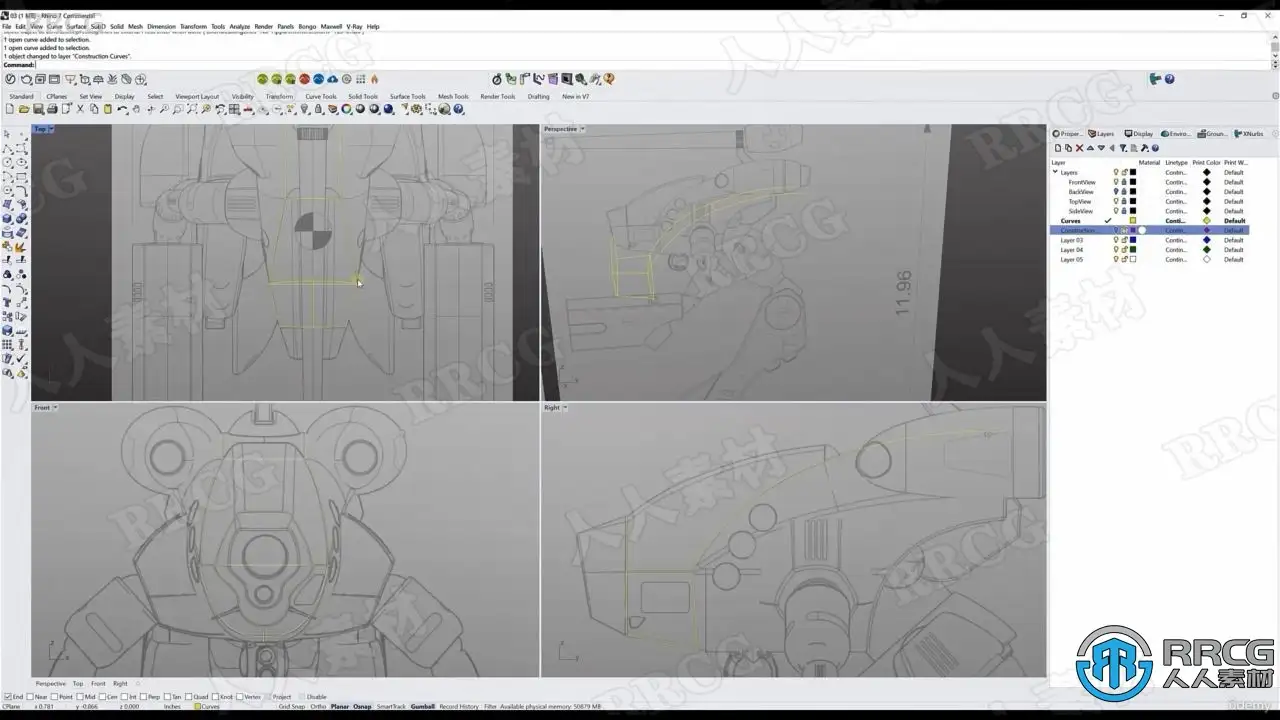Open linetype dropdown for Layer 05

pos(1176,260)
